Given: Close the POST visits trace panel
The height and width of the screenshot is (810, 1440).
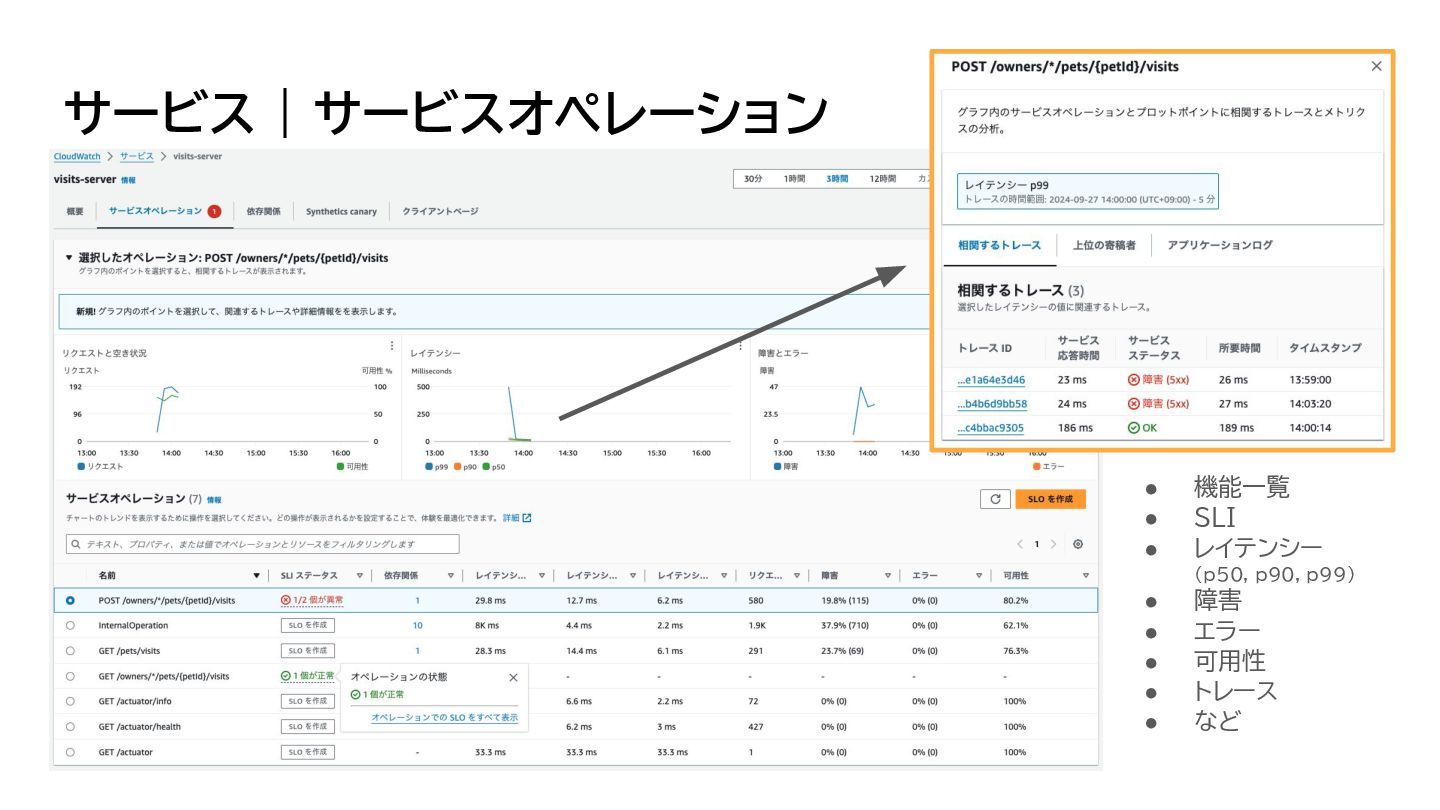Looking at the screenshot, I should (x=1376, y=66).
